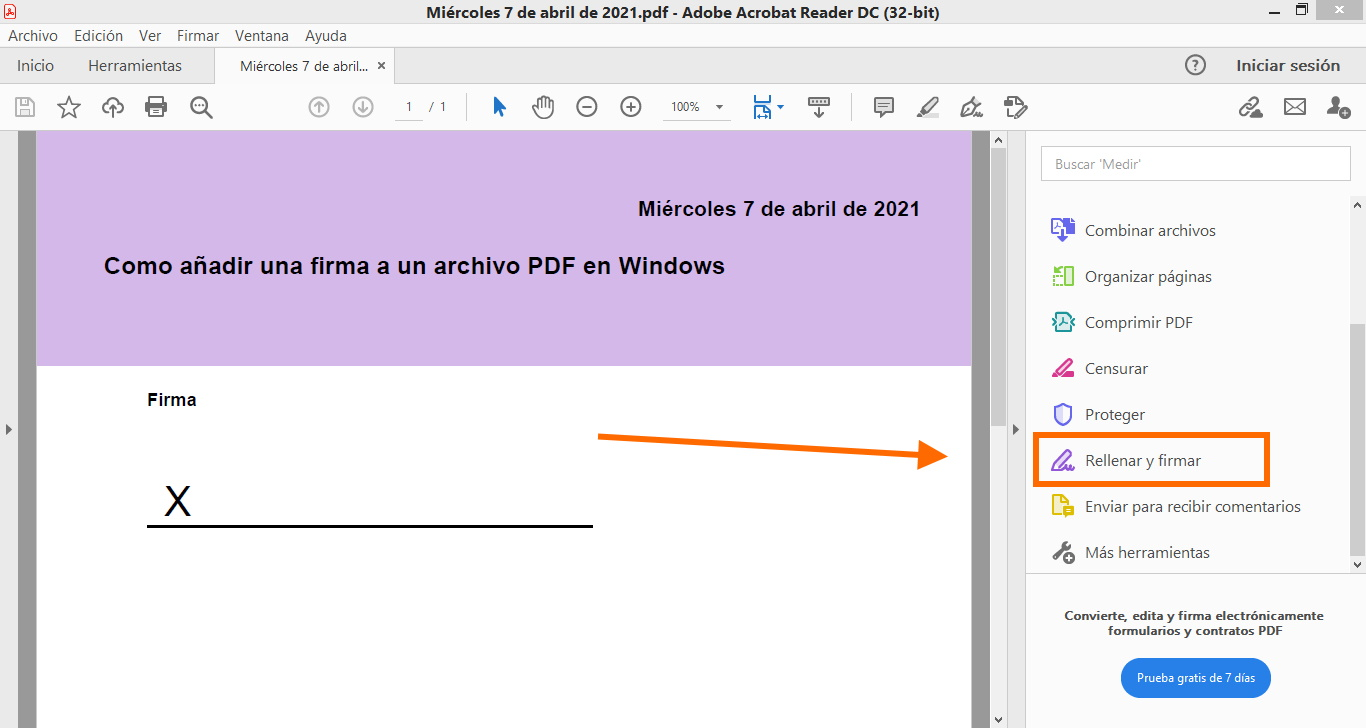Open the Ayuda menu
Image resolution: width=1366 pixels, height=728 pixels.
pos(326,35)
